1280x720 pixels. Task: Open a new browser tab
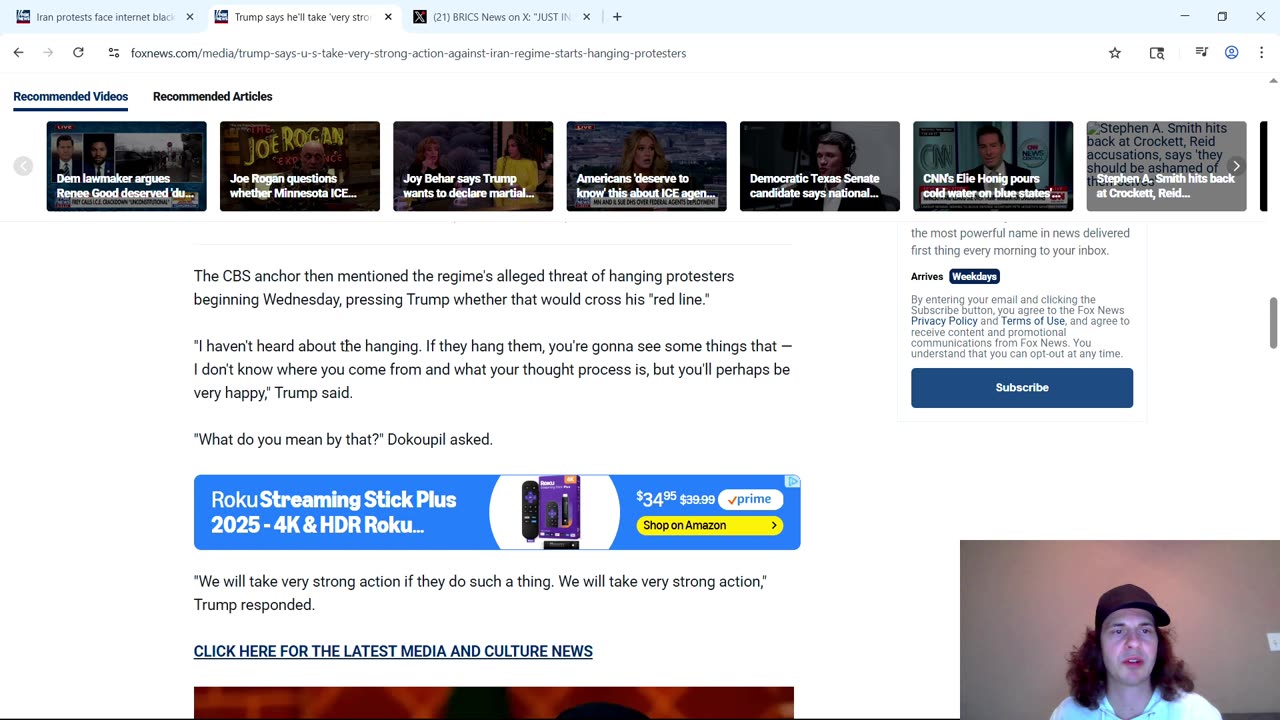(617, 17)
